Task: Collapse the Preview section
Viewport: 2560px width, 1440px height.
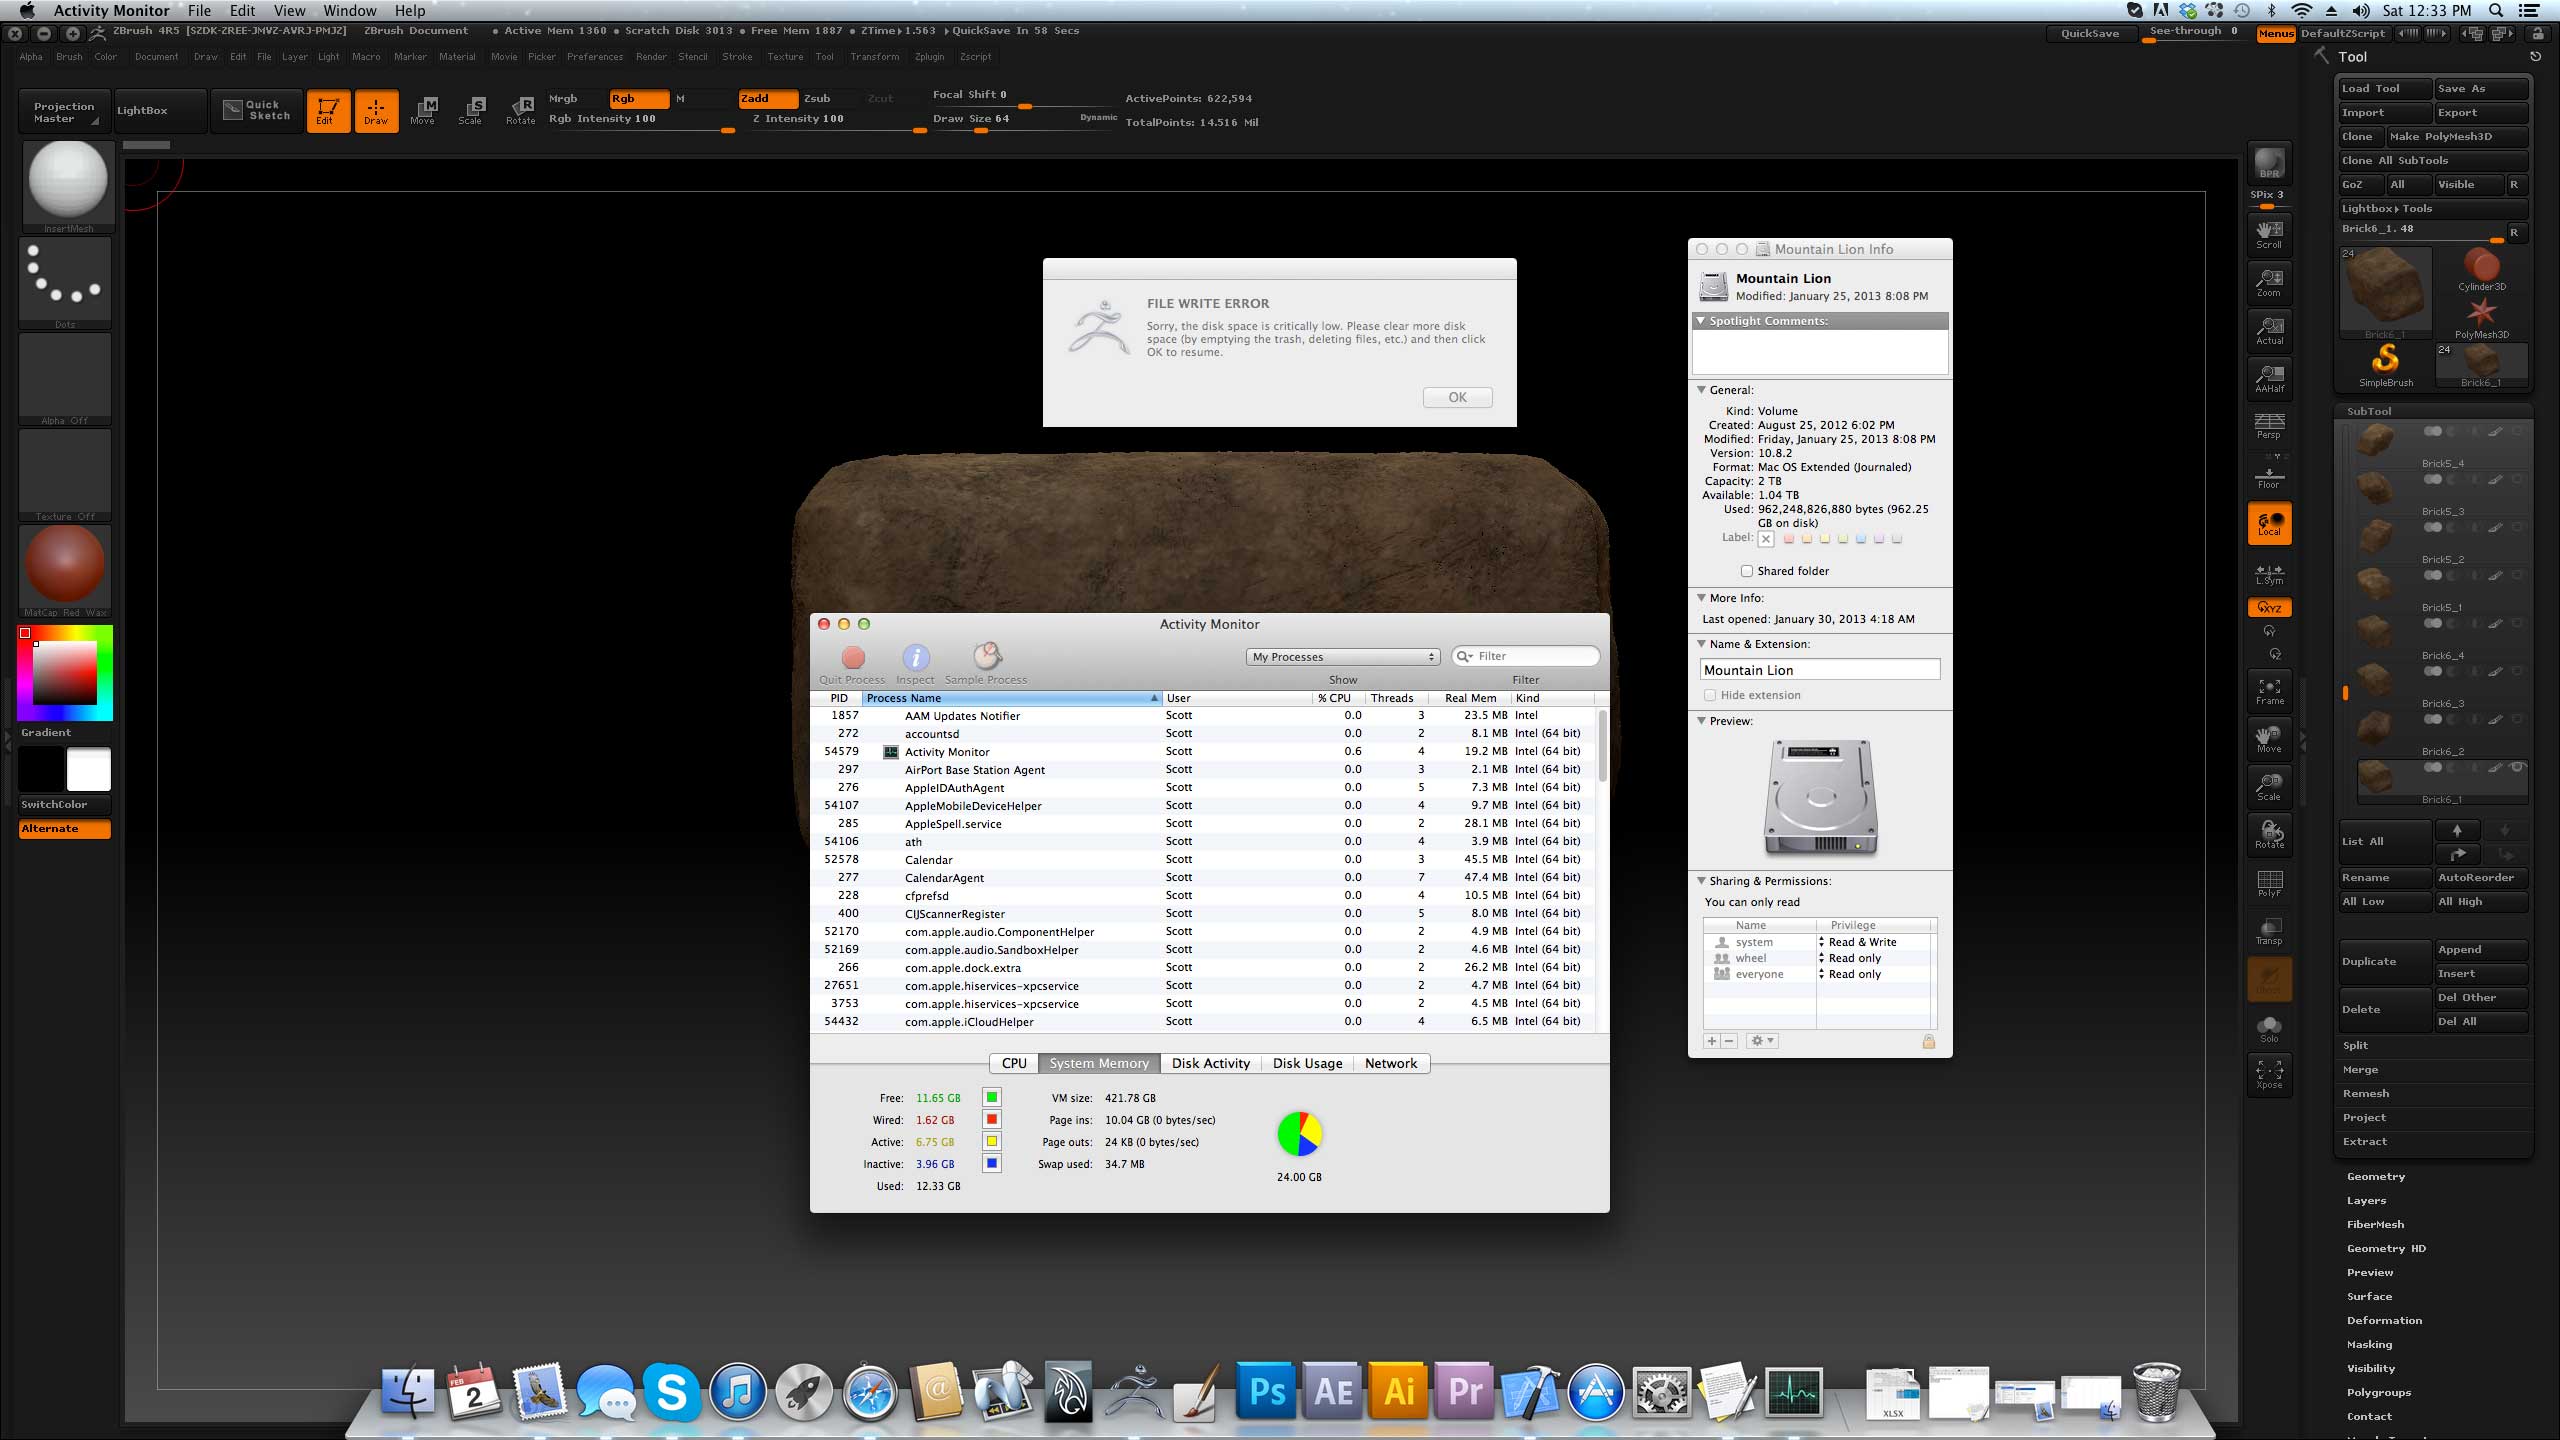Action: pyautogui.click(x=1701, y=721)
